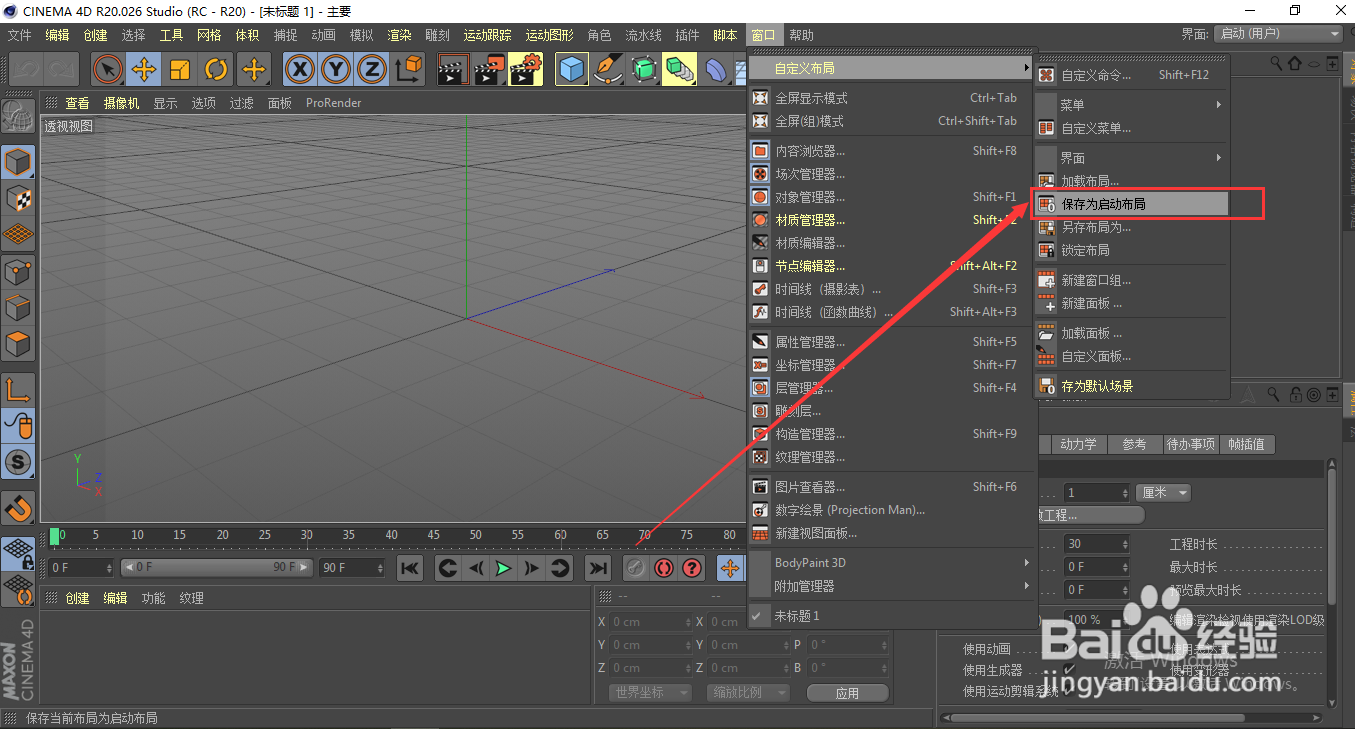1355x729 pixels.
Task: Enable Workplane mode grid icon
Action: (x=19, y=234)
